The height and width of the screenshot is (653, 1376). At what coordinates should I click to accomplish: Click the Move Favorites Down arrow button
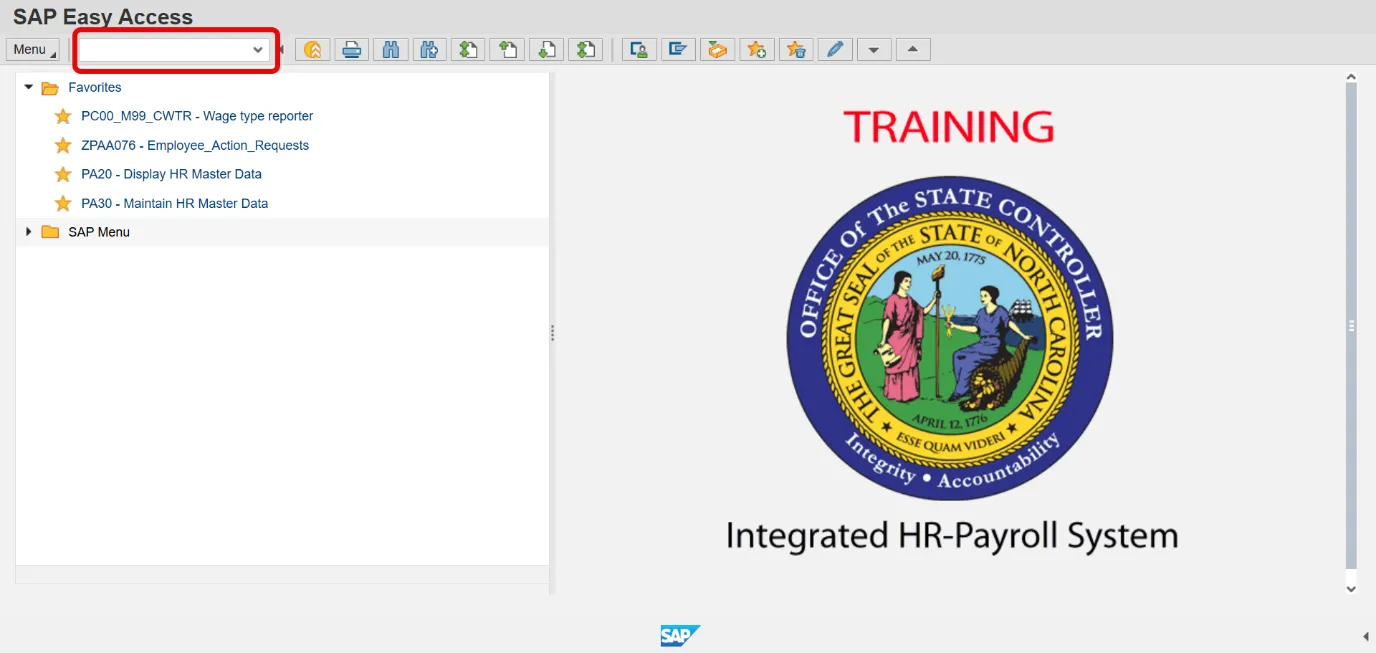(x=874, y=49)
